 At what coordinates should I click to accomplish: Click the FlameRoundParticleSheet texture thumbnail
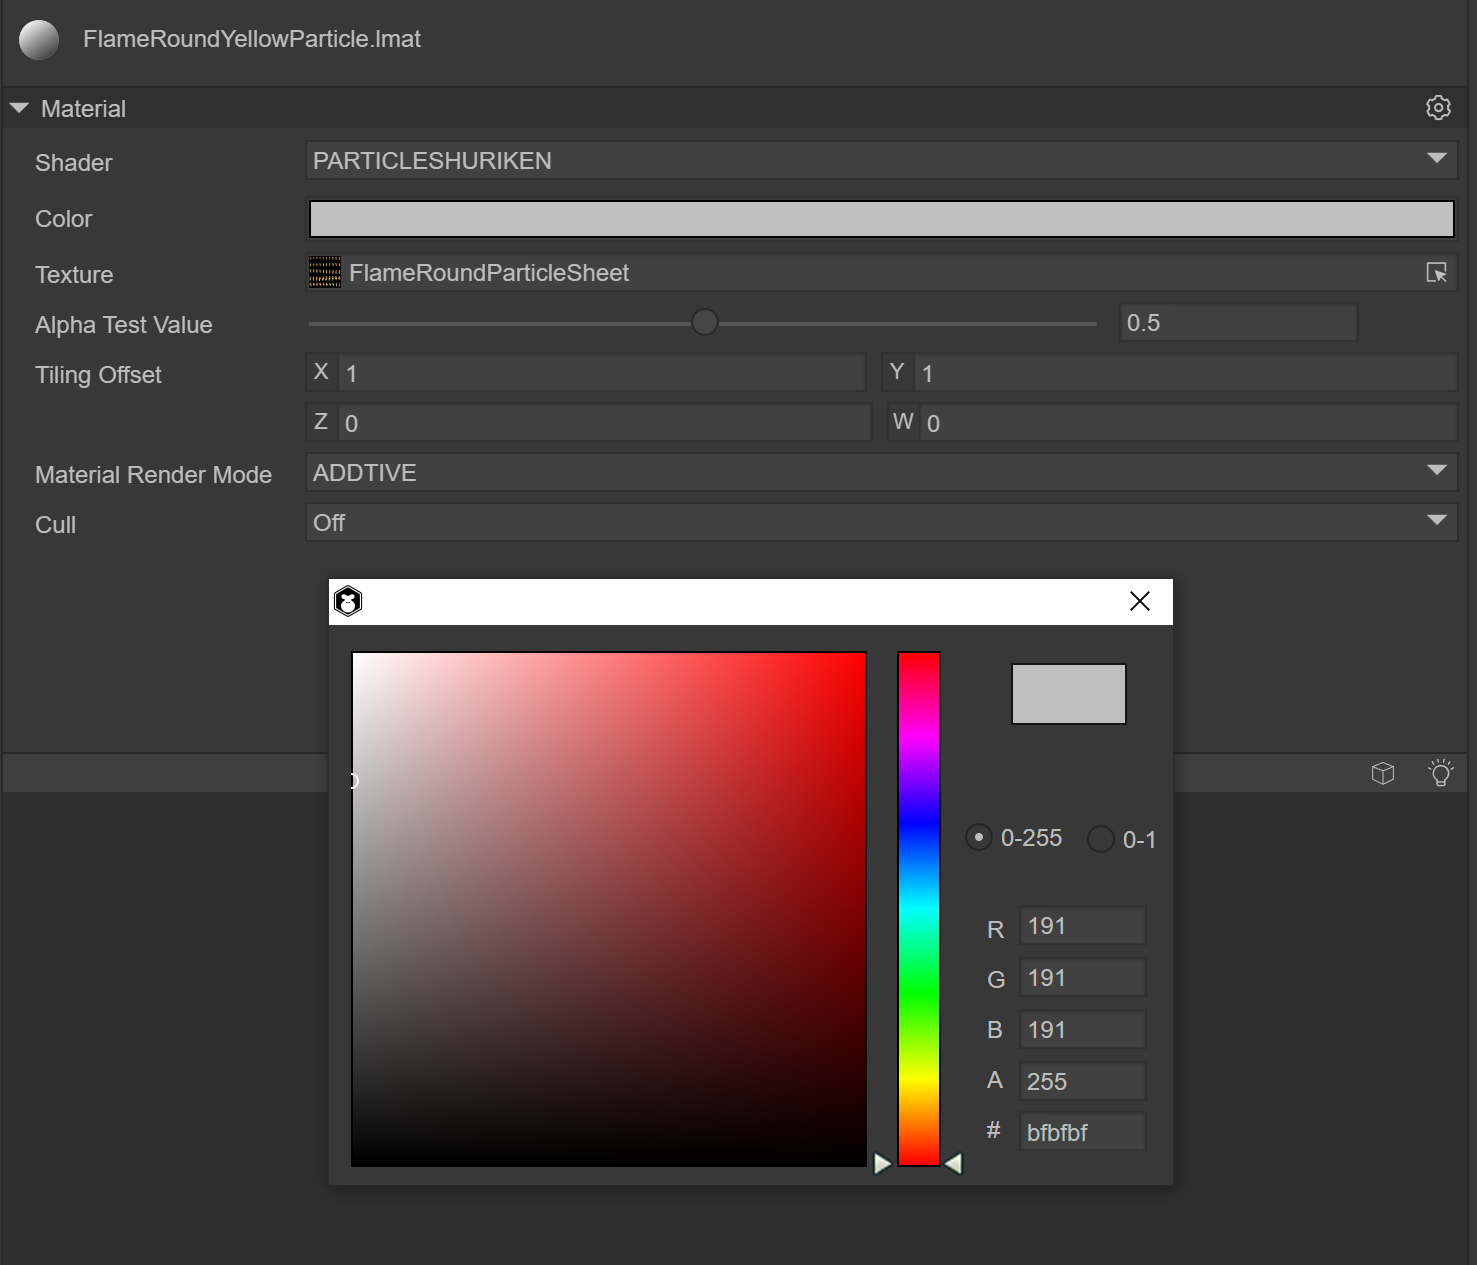tap(325, 273)
